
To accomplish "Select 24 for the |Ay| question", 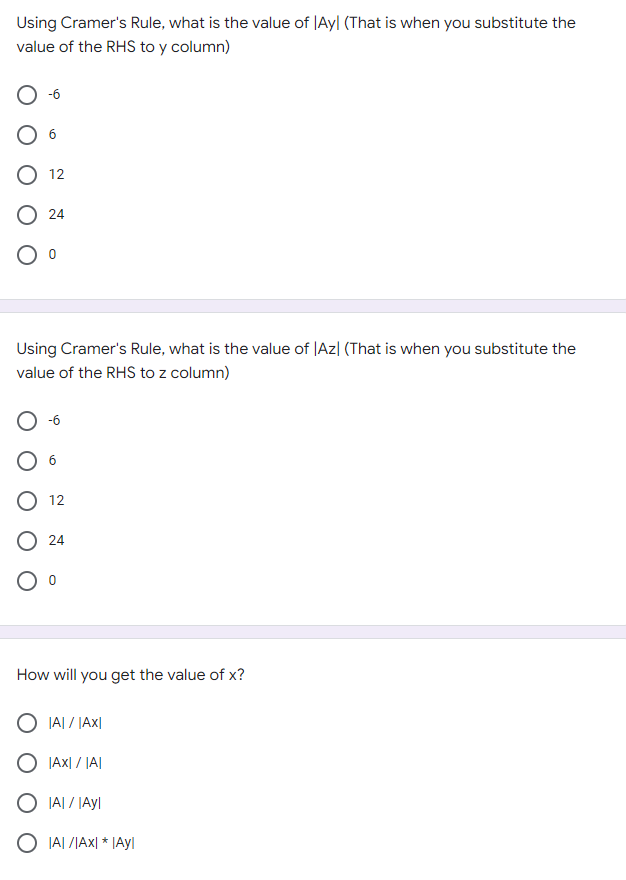I will [x=27, y=214].
